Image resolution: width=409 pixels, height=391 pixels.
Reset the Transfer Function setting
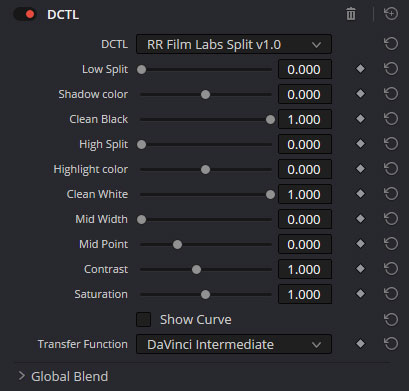coord(391,344)
